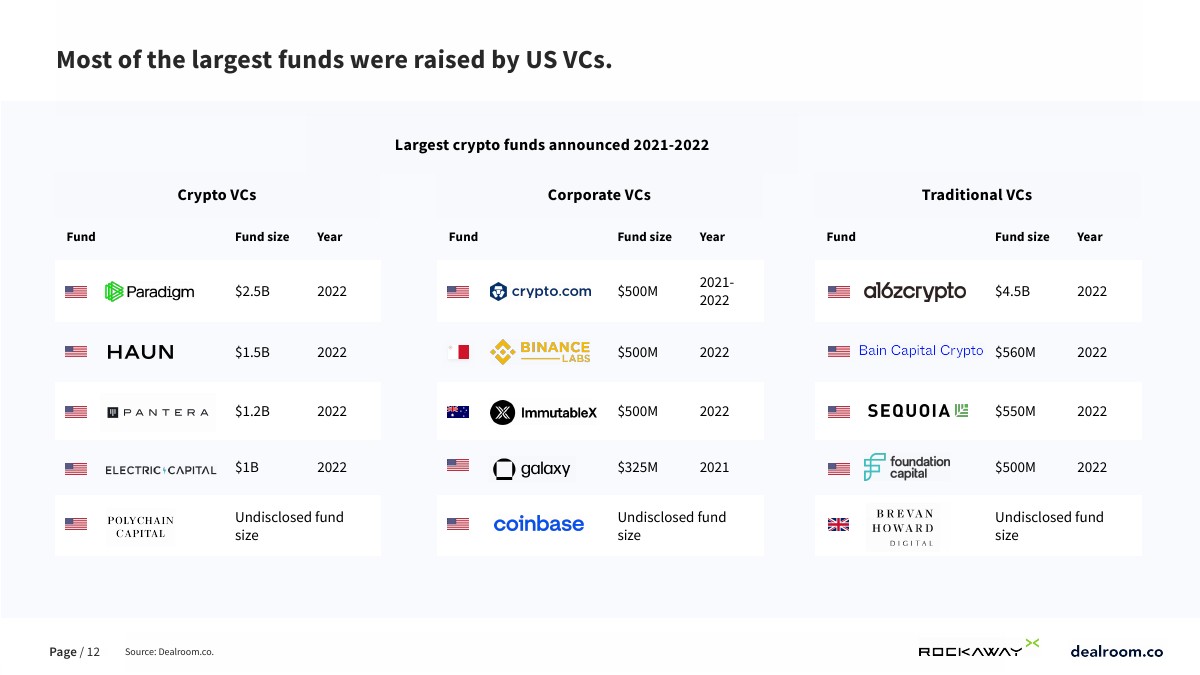Select the galaxy logo

(x=532, y=469)
